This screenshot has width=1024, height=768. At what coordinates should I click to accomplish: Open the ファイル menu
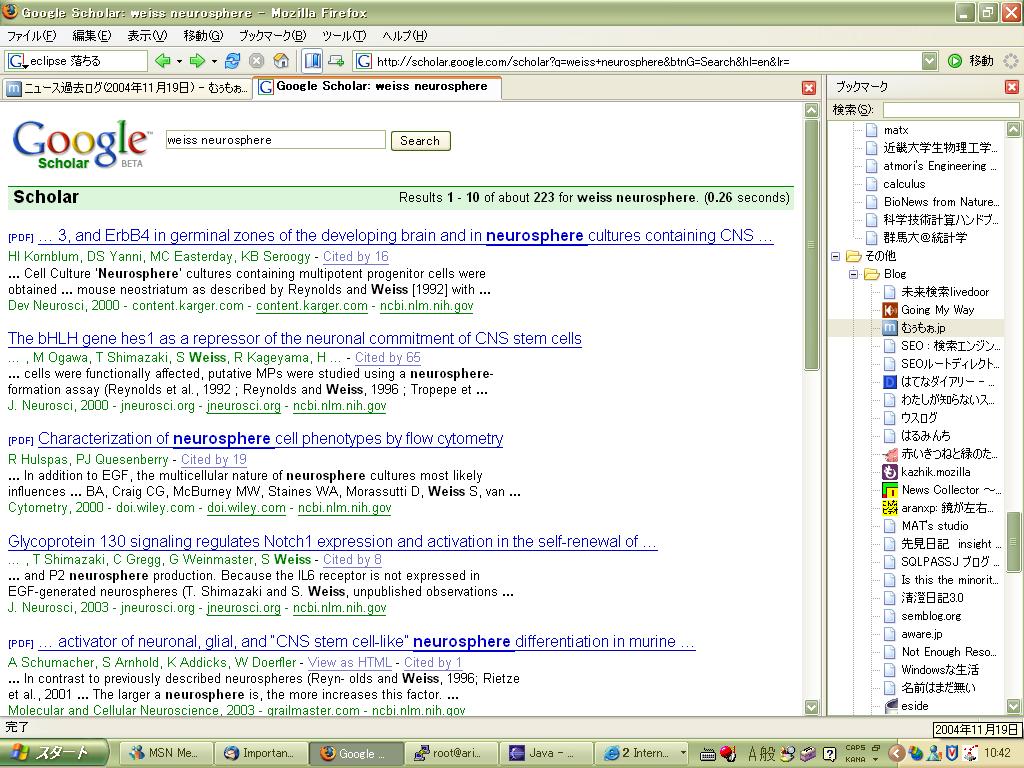[x=31, y=35]
